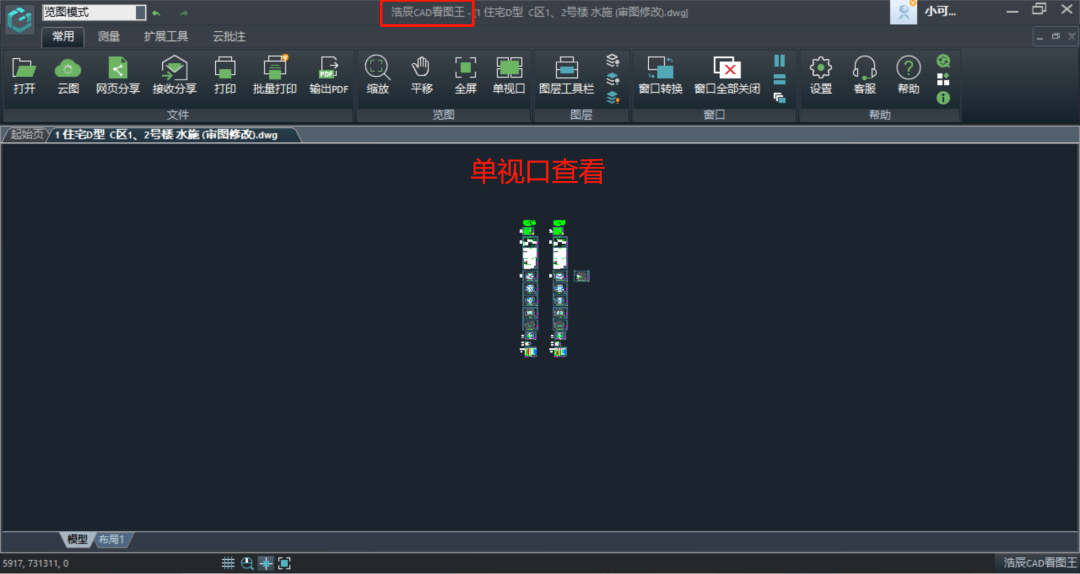
Task: Minimize the inner document window
Action: click(x=1041, y=37)
